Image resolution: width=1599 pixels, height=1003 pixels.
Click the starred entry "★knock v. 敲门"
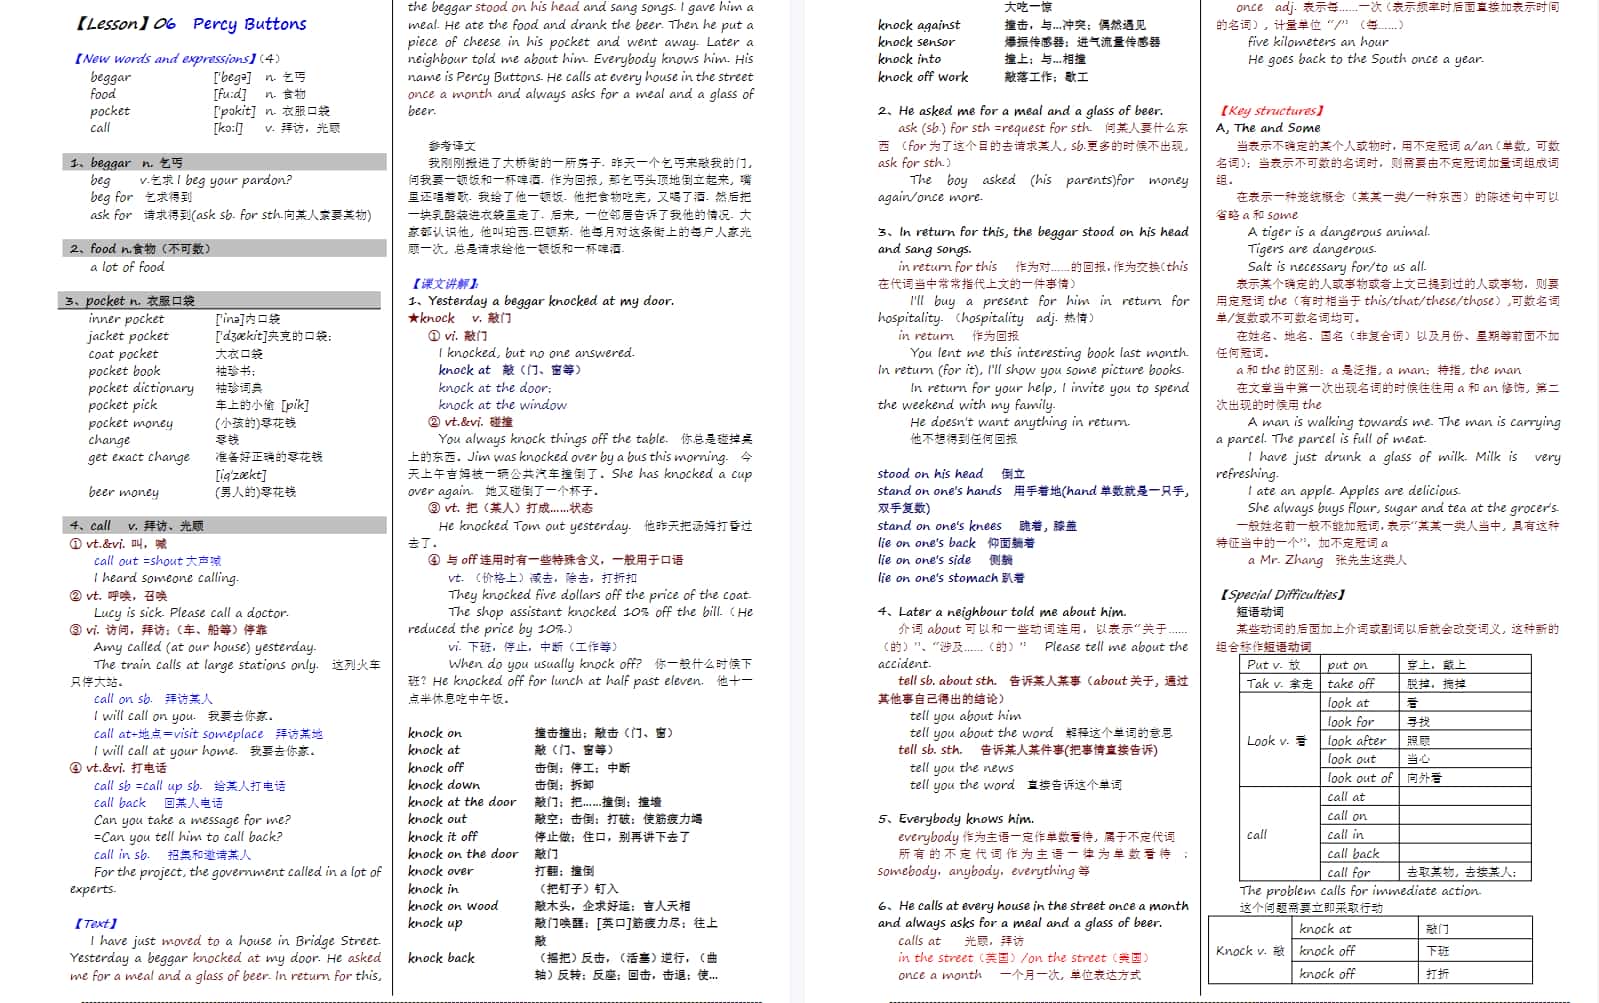tap(459, 318)
